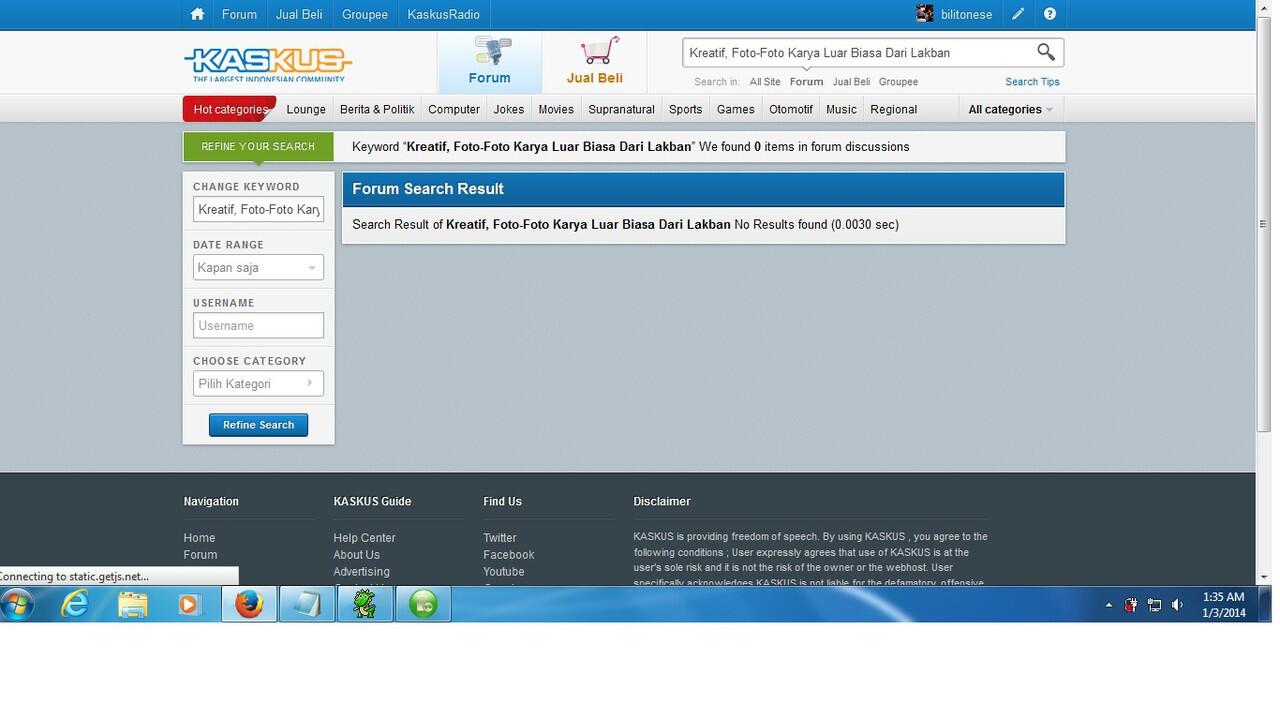Open Start menu on the taskbar
Viewport: 1280px width, 720px height.
(x=18, y=604)
